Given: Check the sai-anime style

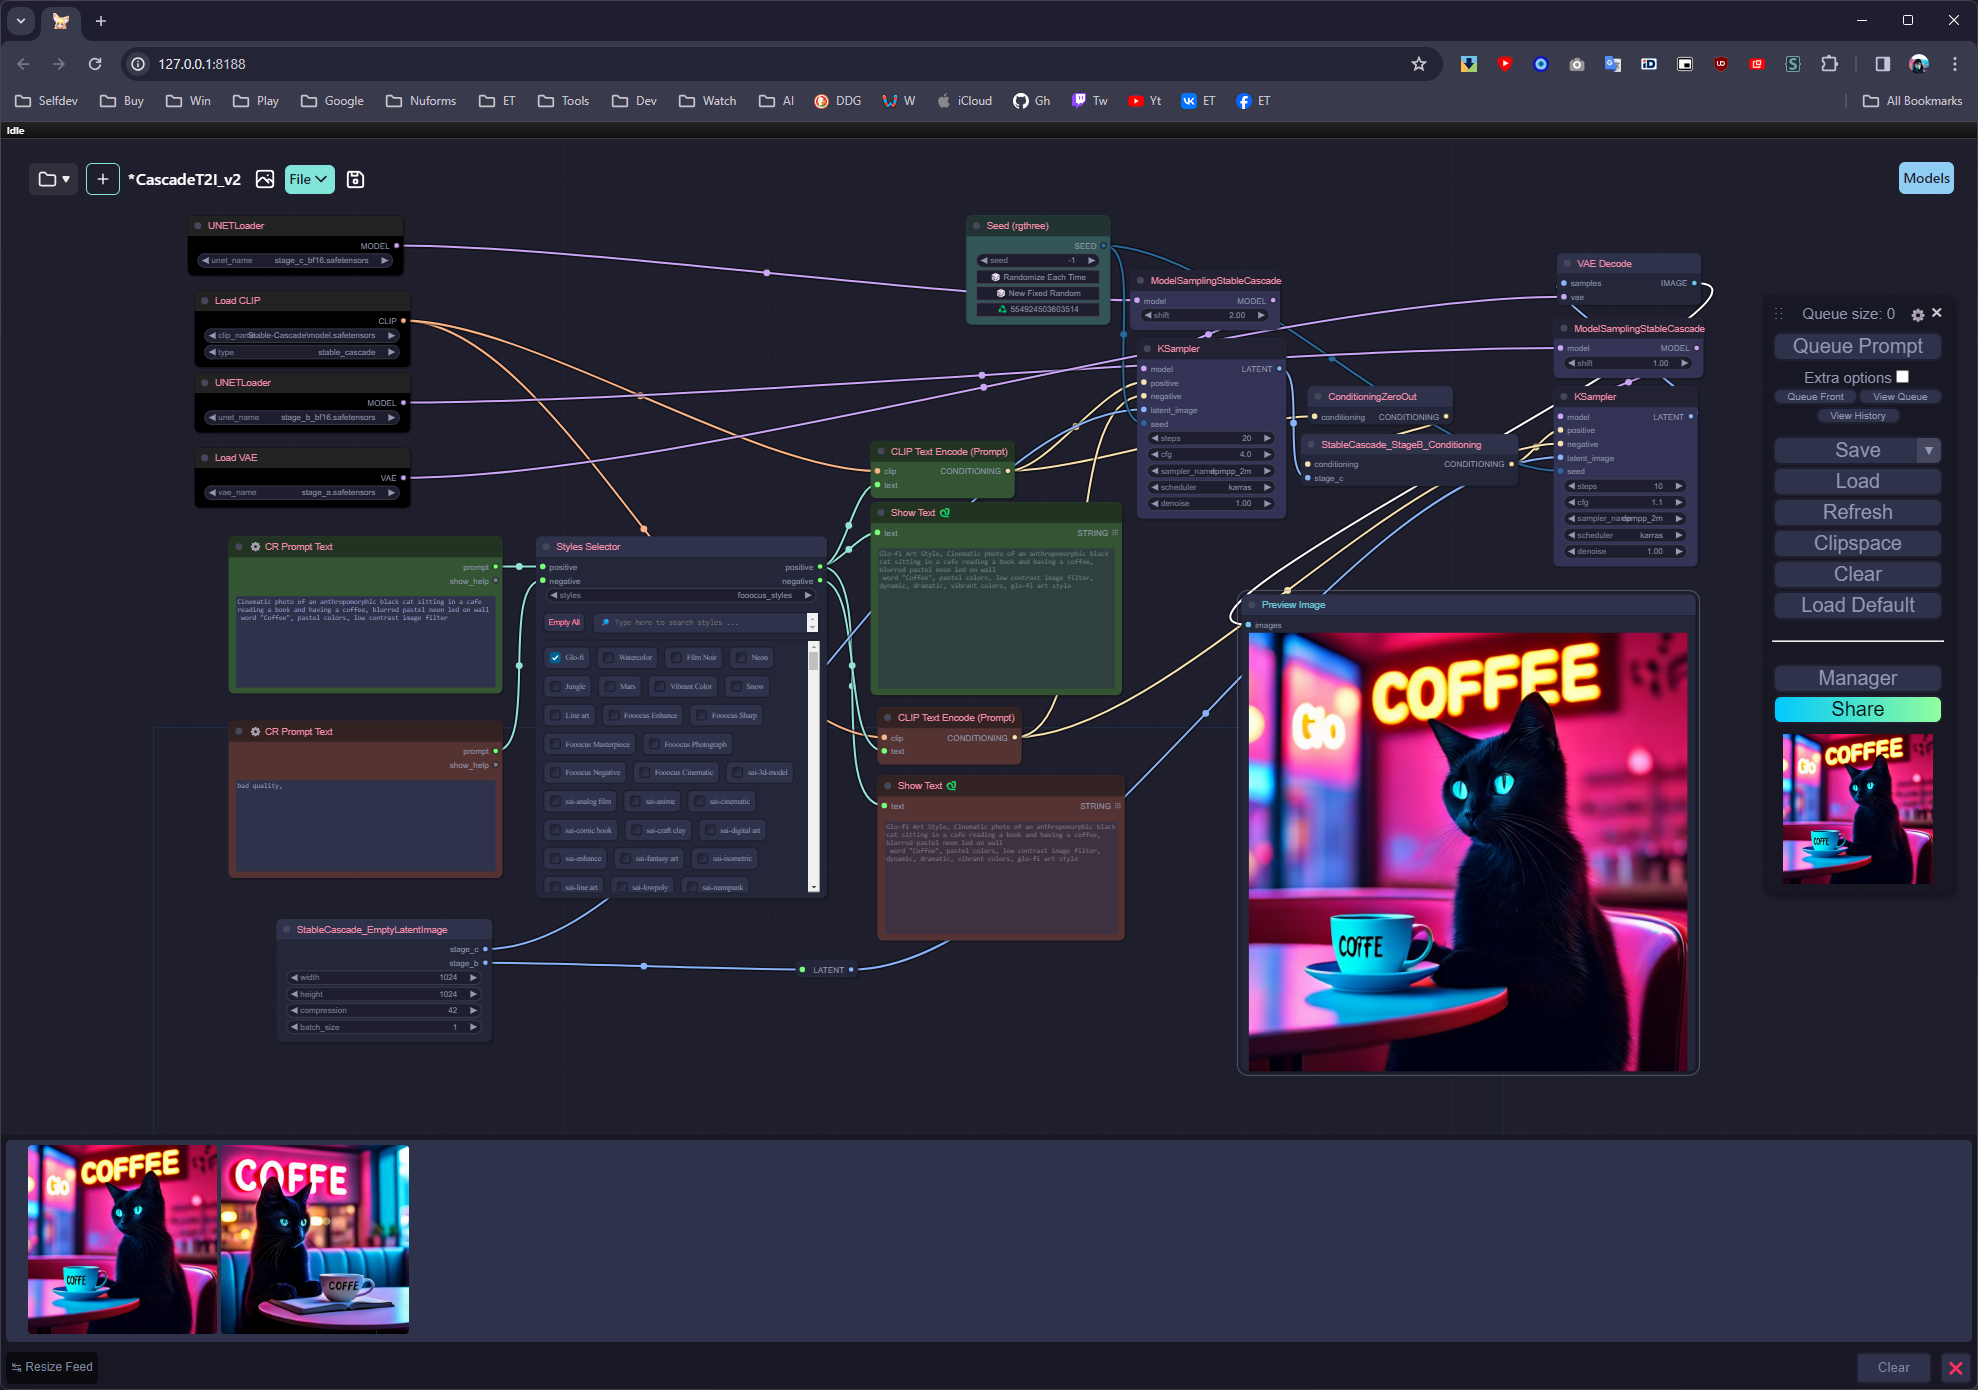Looking at the screenshot, I should pos(636,802).
